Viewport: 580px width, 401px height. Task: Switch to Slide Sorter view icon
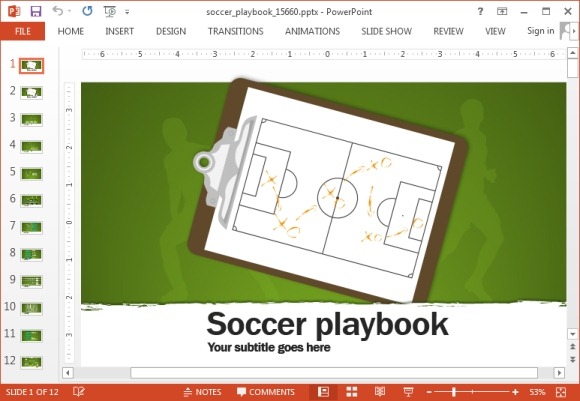pyautogui.click(x=351, y=392)
